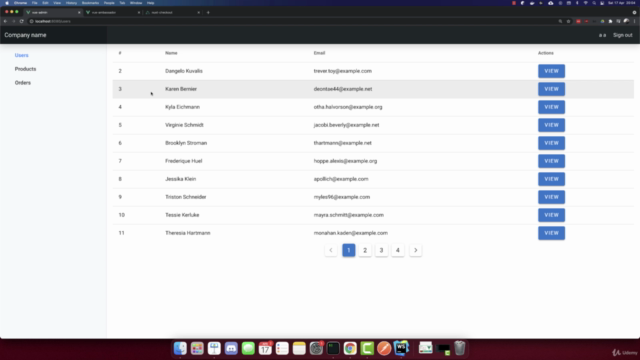Click the address bar URL

click(53, 21)
